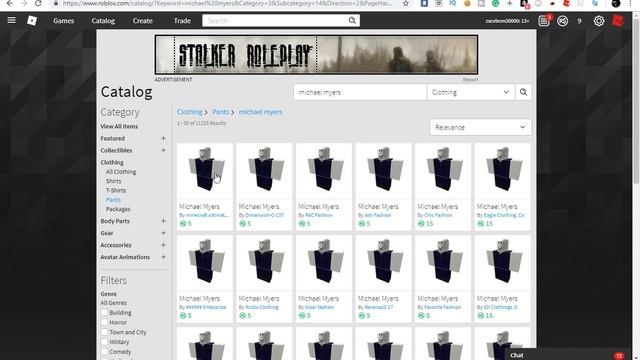The height and width of the screenshot is (360, 640).
Task: Open Michael Myers pants thumbnail by Favorite Fashion
Action: tap(443, 263)
